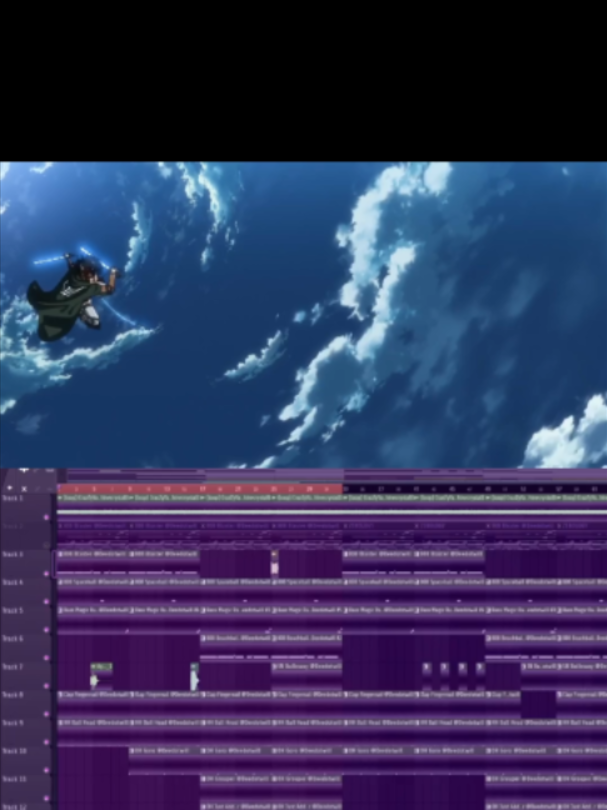Select the Track 3 header label
Screen dimensions: 607x810
pyautogui.click(x=13, y=554)
